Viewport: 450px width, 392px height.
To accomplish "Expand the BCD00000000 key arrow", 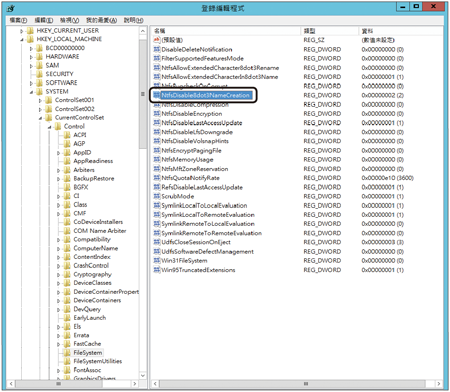I will tap(31, 49).
